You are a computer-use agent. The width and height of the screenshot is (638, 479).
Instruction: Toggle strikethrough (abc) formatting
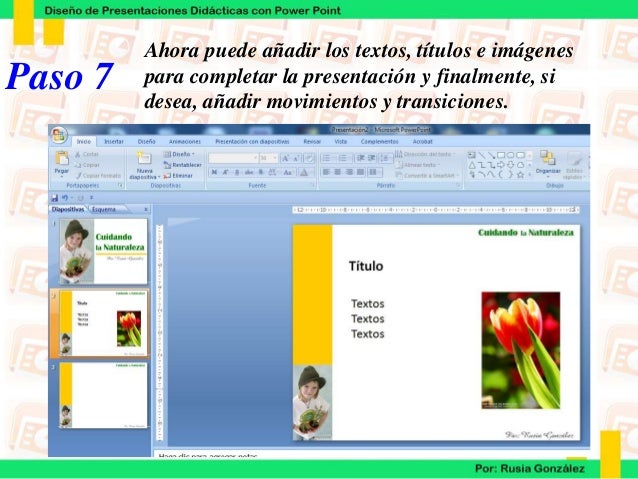point(249,173)
